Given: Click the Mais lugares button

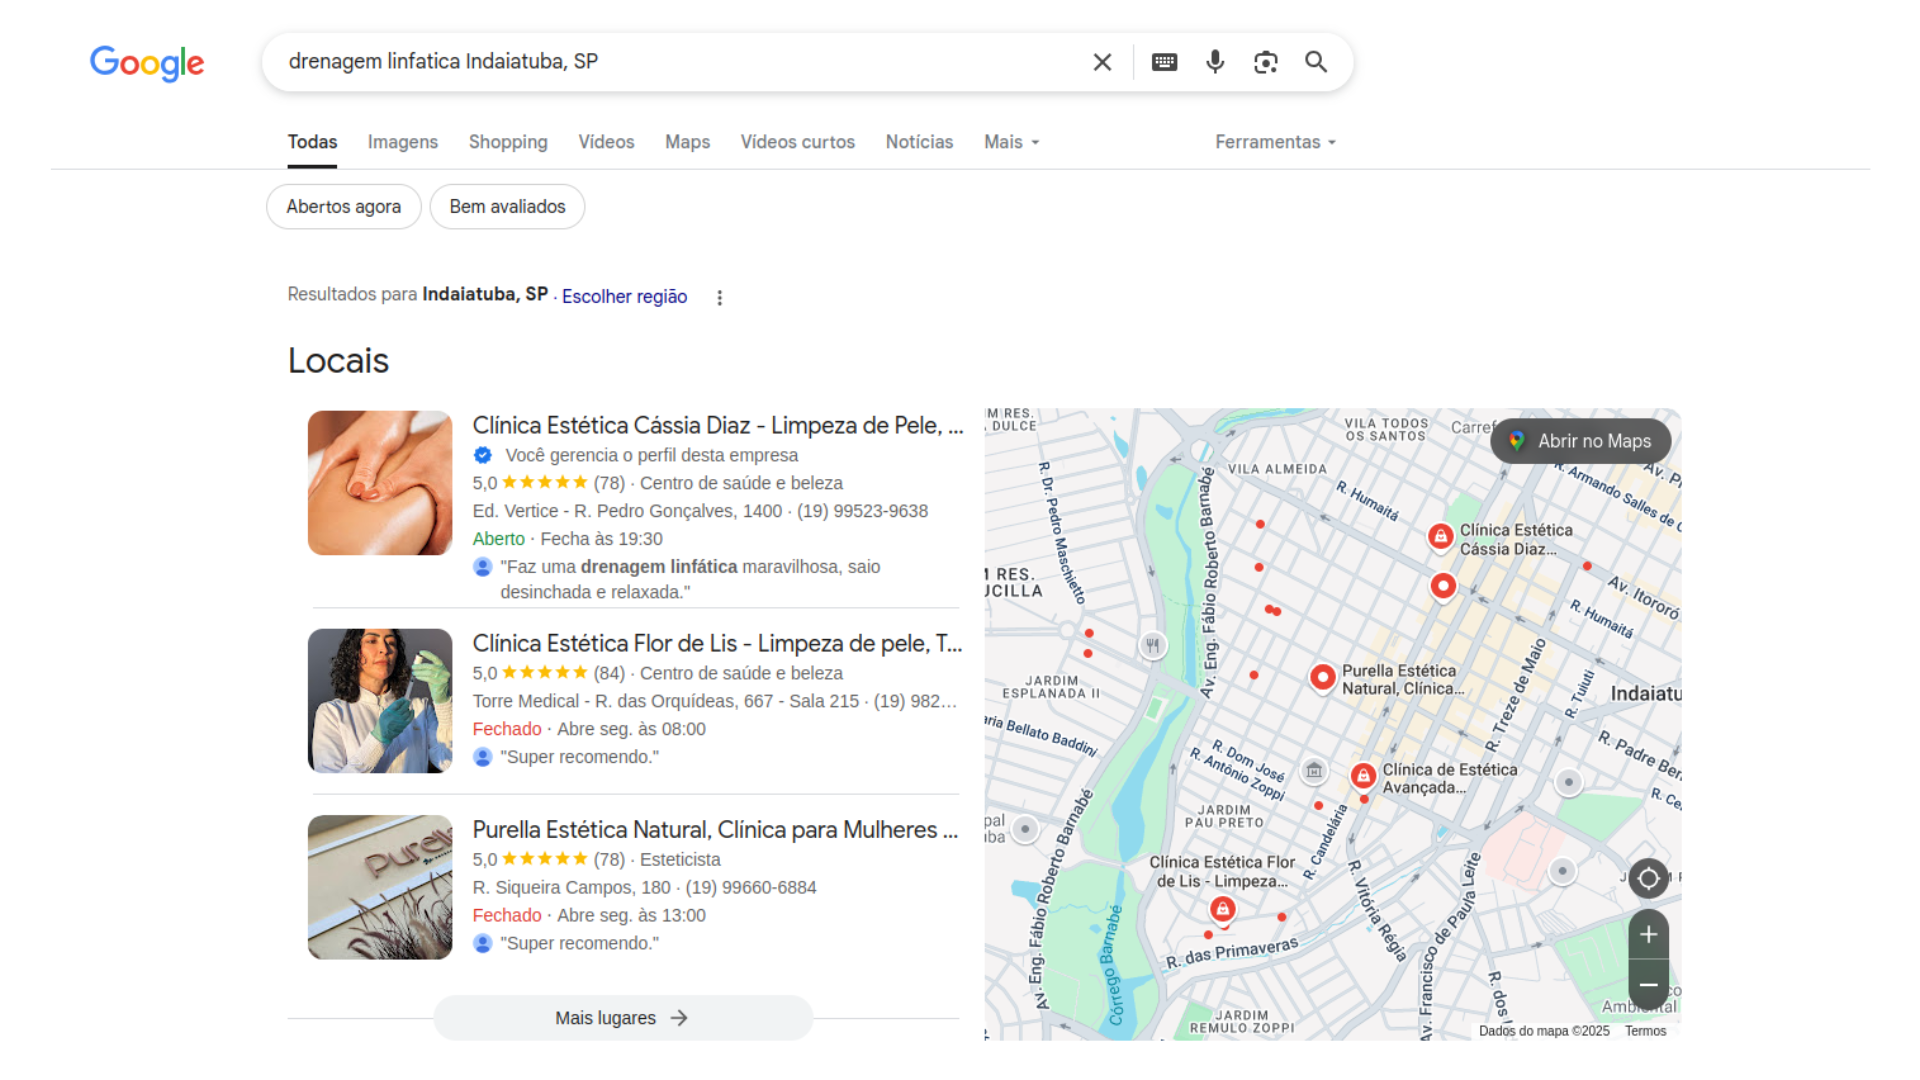Looking at the screenshot, I should 622,1018.
